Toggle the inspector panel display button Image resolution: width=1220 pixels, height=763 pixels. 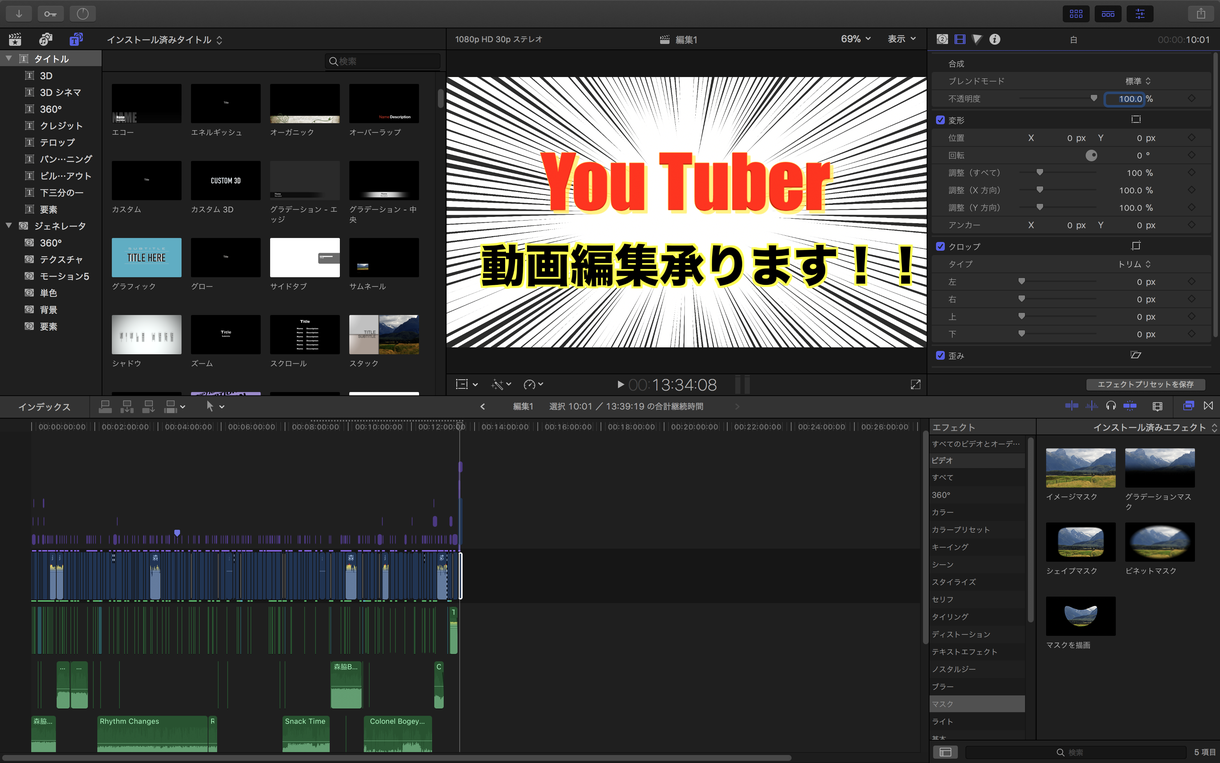pos(1140,14)
